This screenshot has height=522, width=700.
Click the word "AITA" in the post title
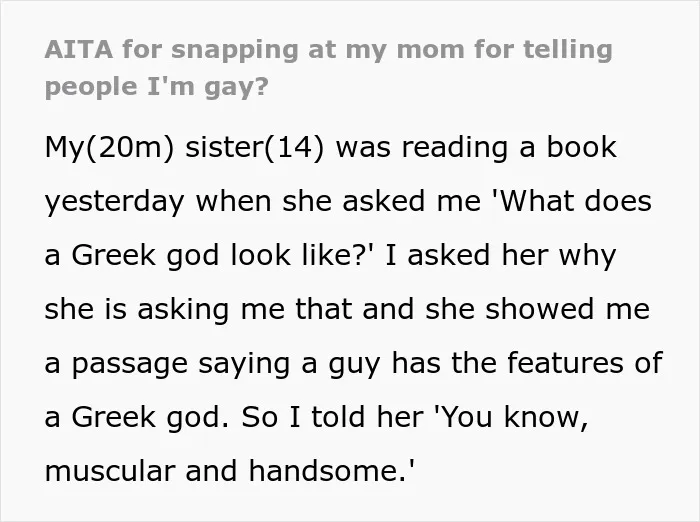click(x=79, y=49)
